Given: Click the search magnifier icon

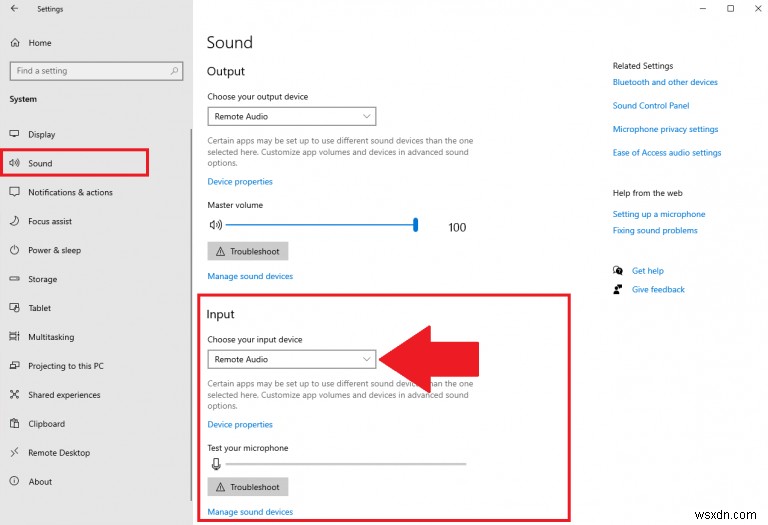Looking at the screenshot, I should click(x=176, y=71).
